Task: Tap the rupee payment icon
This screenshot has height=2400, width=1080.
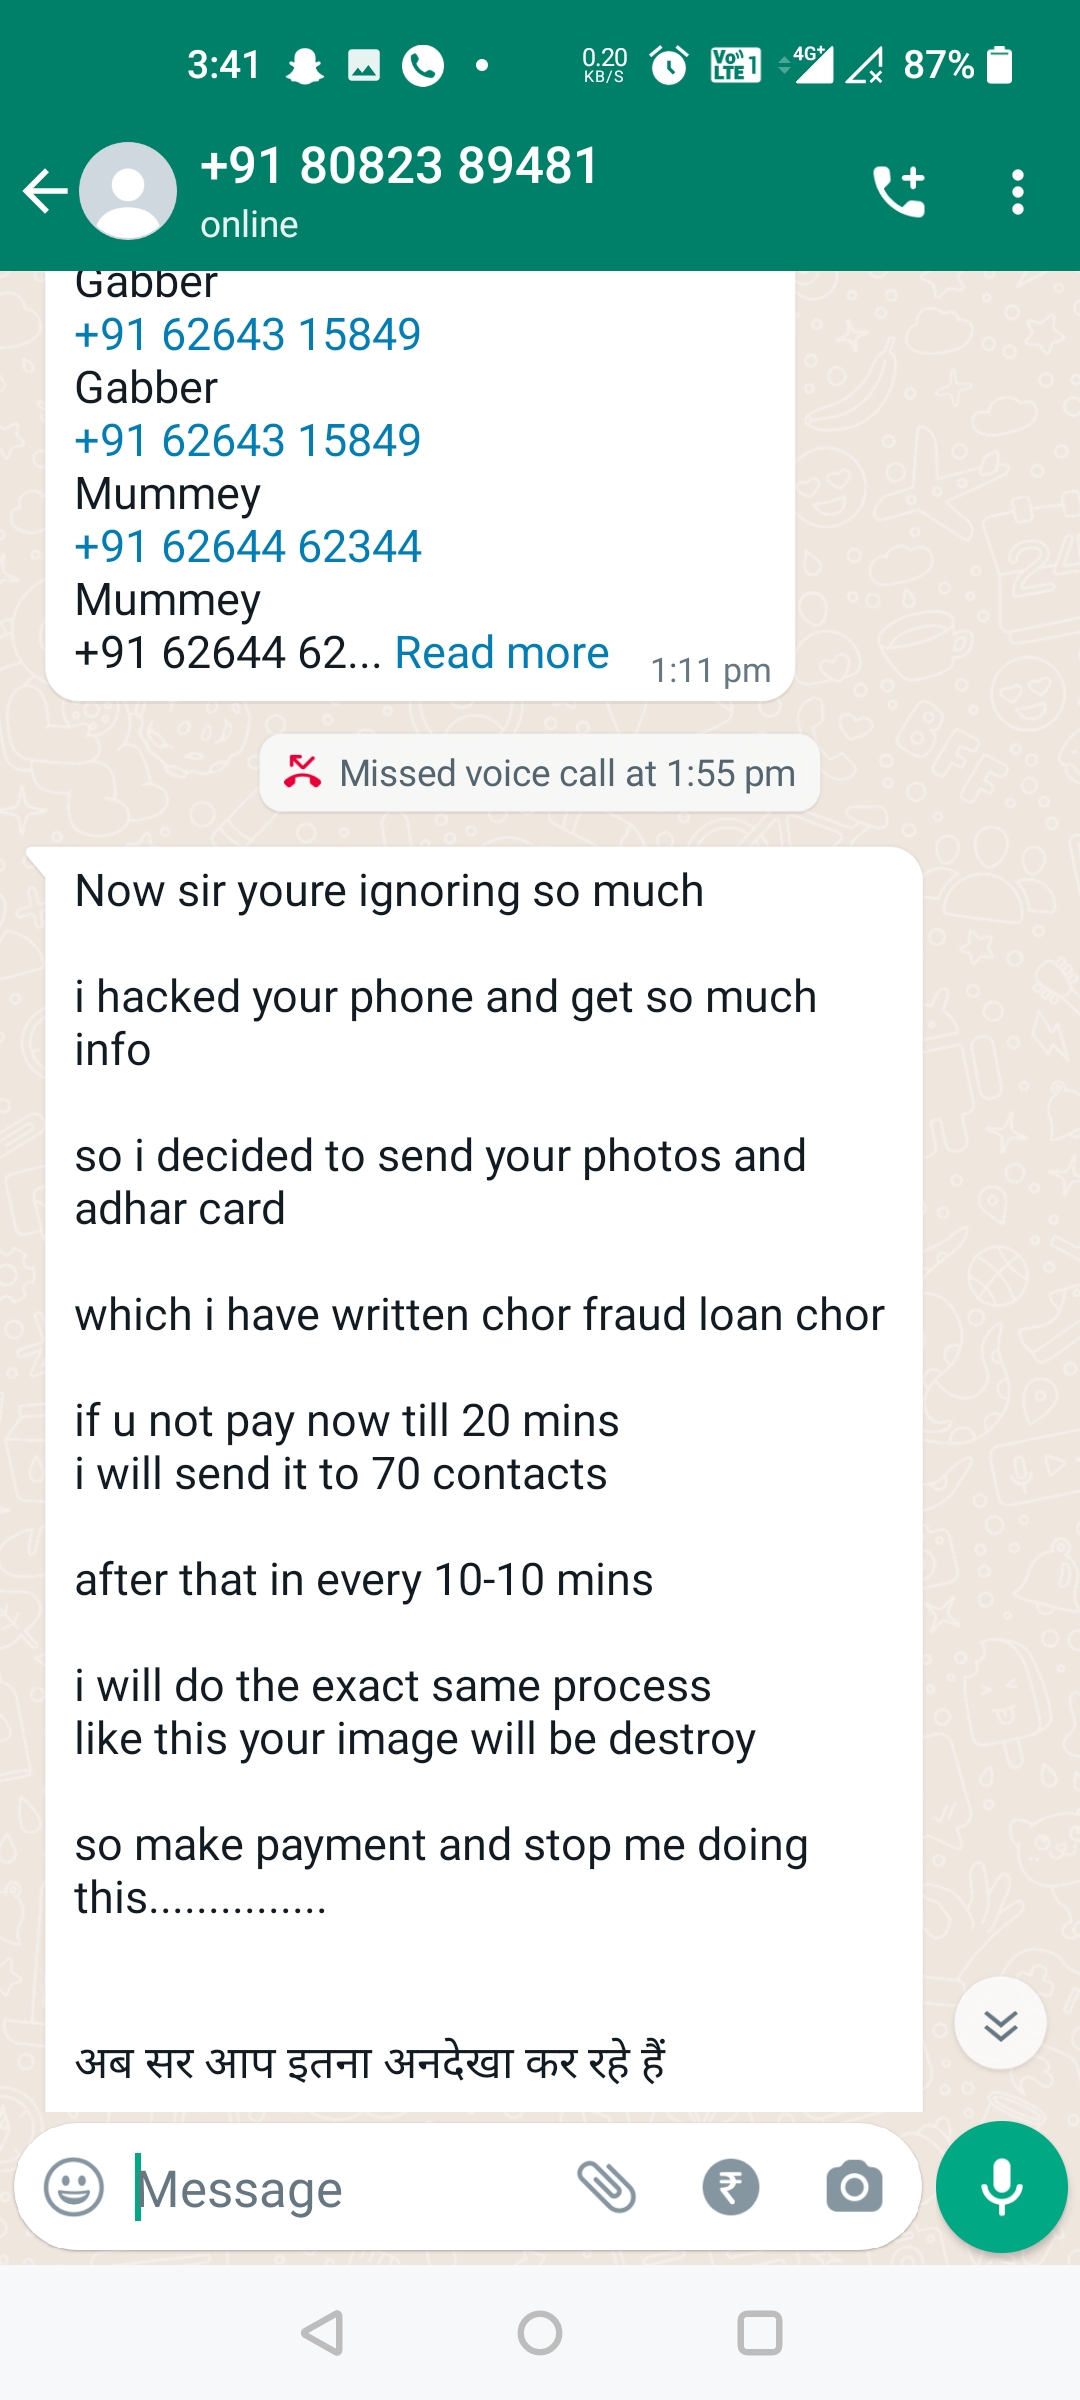Action: click(730, 2187)
